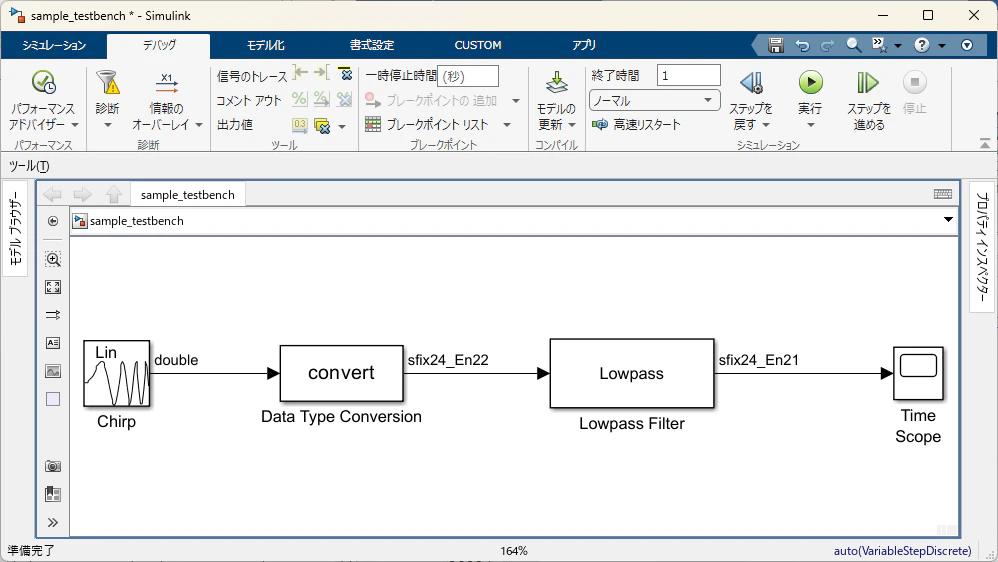Step forward the simulation
The width and height of the screenshot is (998, 562).
(868, 82)
